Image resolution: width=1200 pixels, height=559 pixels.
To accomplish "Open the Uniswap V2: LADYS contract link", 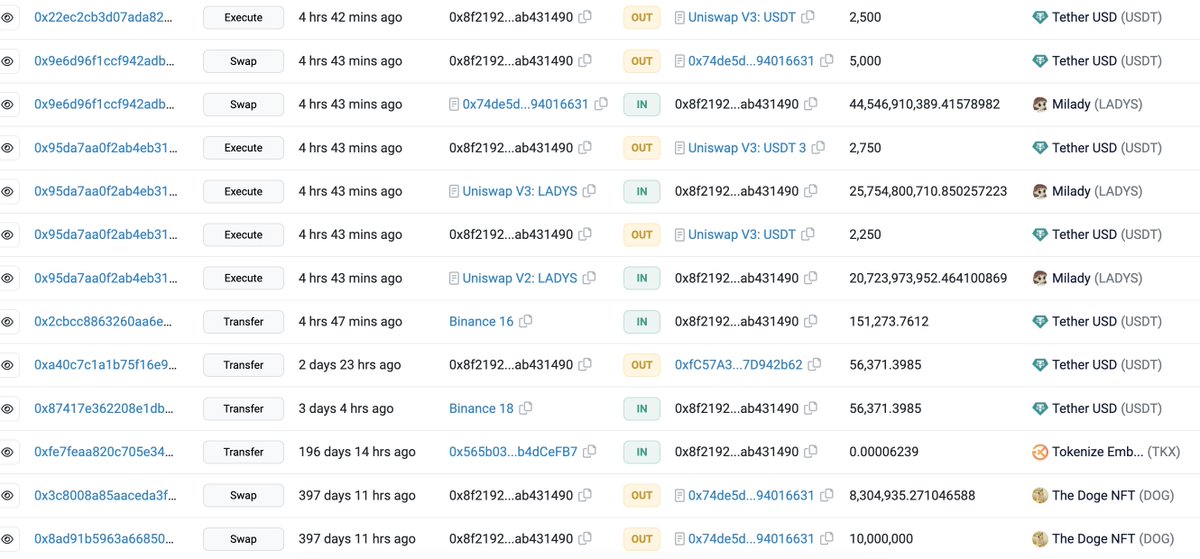I will pos(520,278).
